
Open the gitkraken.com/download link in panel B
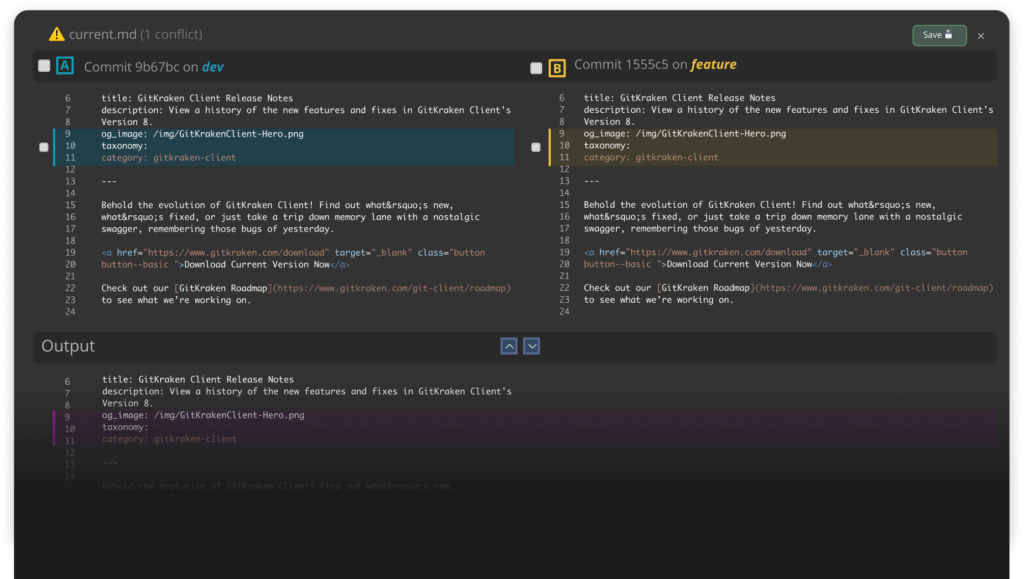point(722,252)
